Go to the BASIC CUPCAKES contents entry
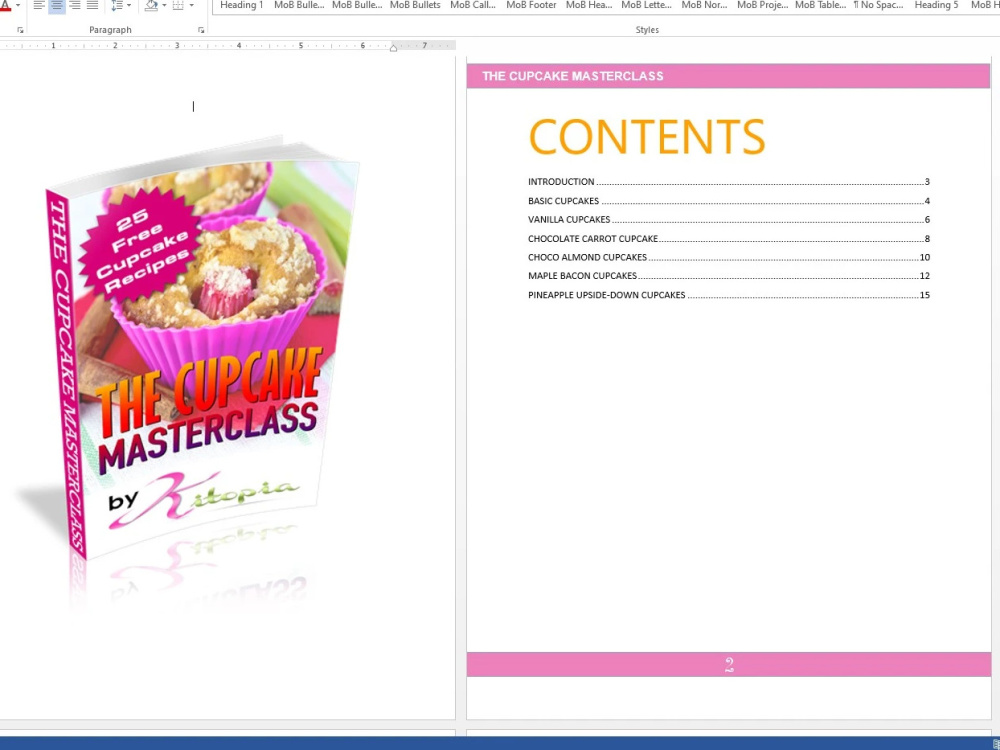Screen dimensions: 1000x750 [728, 201]
